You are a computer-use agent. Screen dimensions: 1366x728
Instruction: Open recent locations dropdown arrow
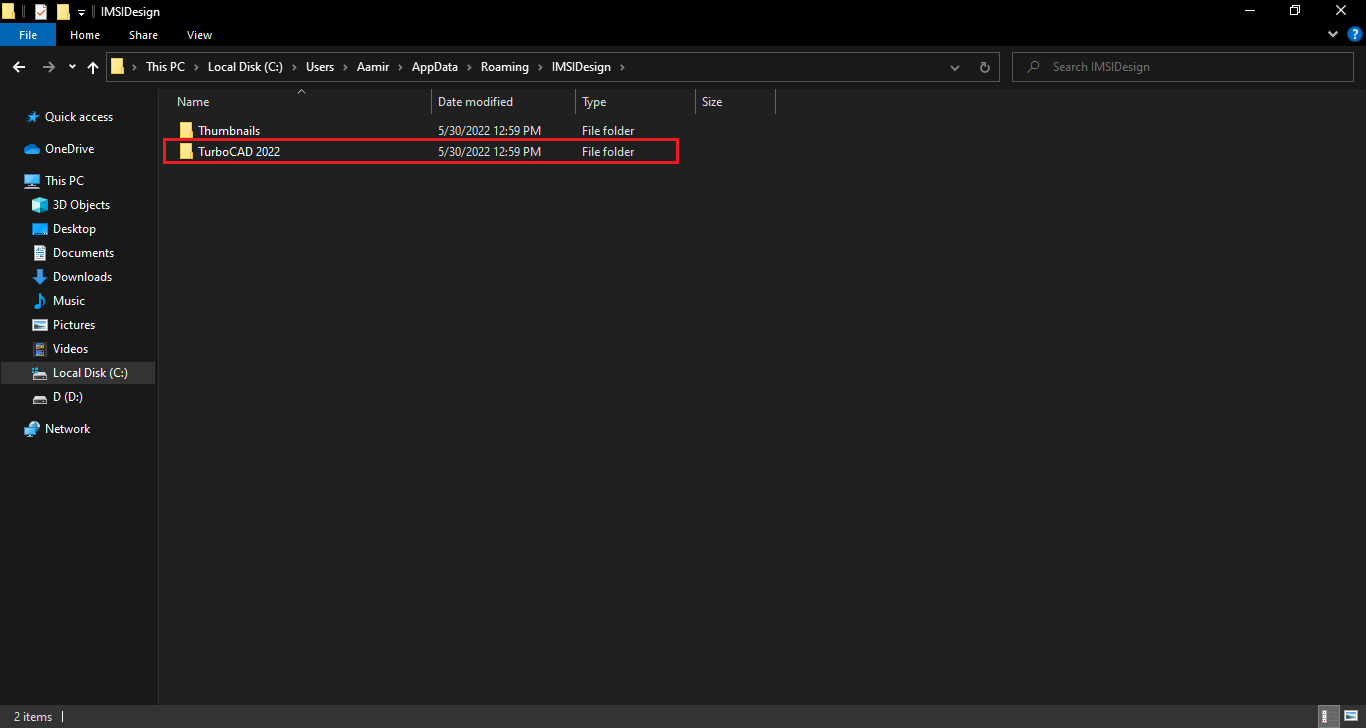pyautogui.click(x=72, y=67)
